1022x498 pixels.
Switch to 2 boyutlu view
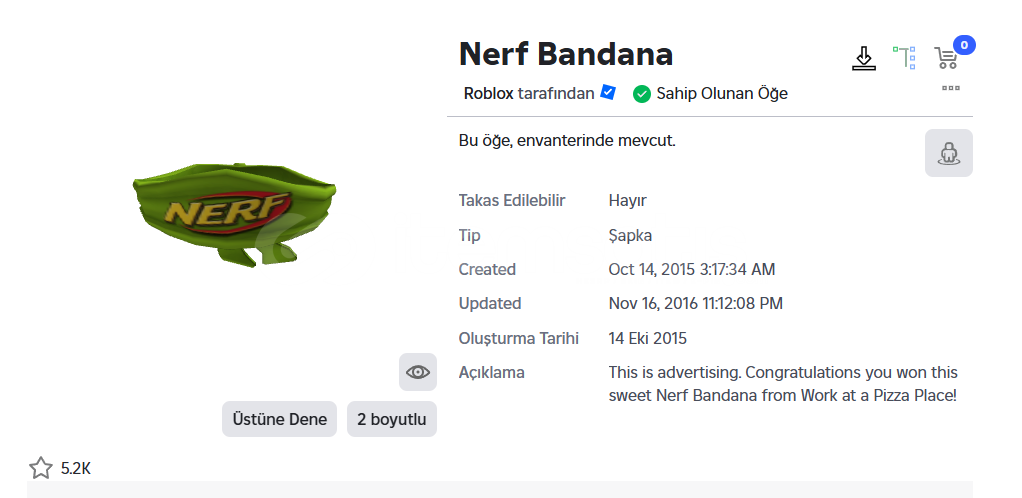392,419
